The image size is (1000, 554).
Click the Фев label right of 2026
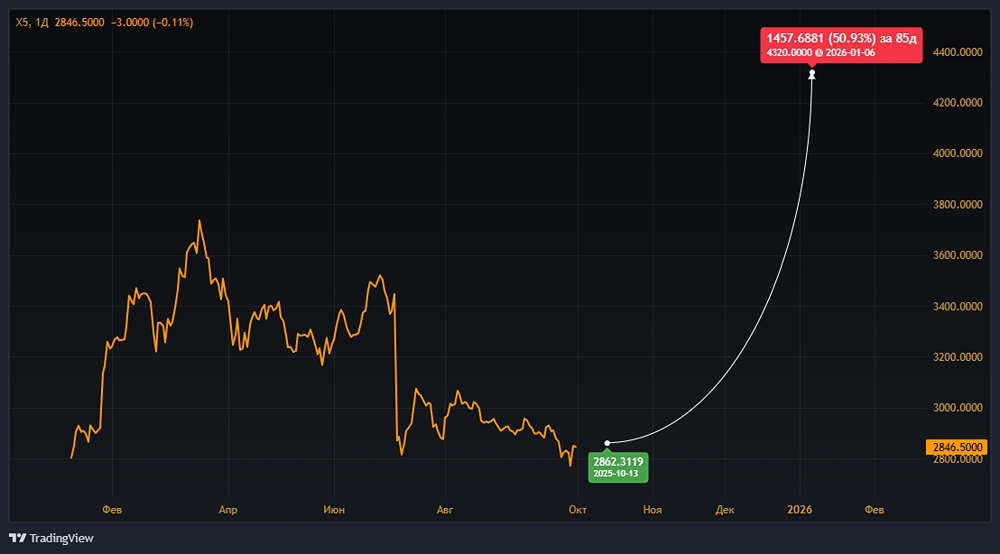click(x=874, y=510)
